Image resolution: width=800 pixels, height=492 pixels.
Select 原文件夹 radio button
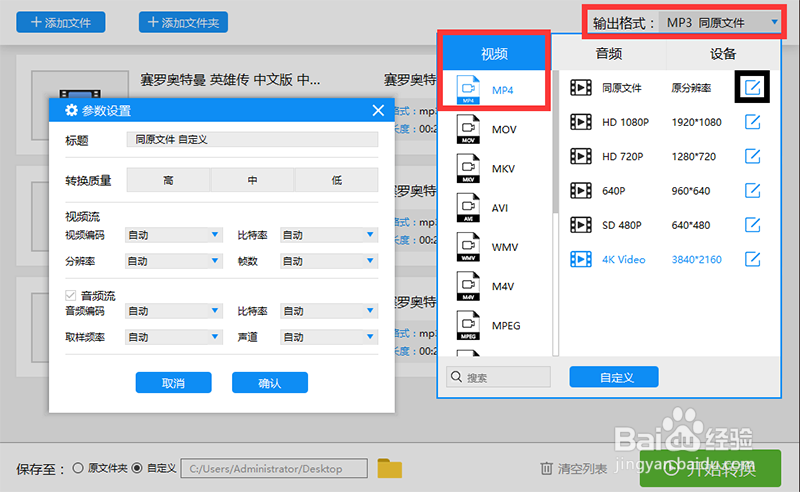(x=78, y=468)
